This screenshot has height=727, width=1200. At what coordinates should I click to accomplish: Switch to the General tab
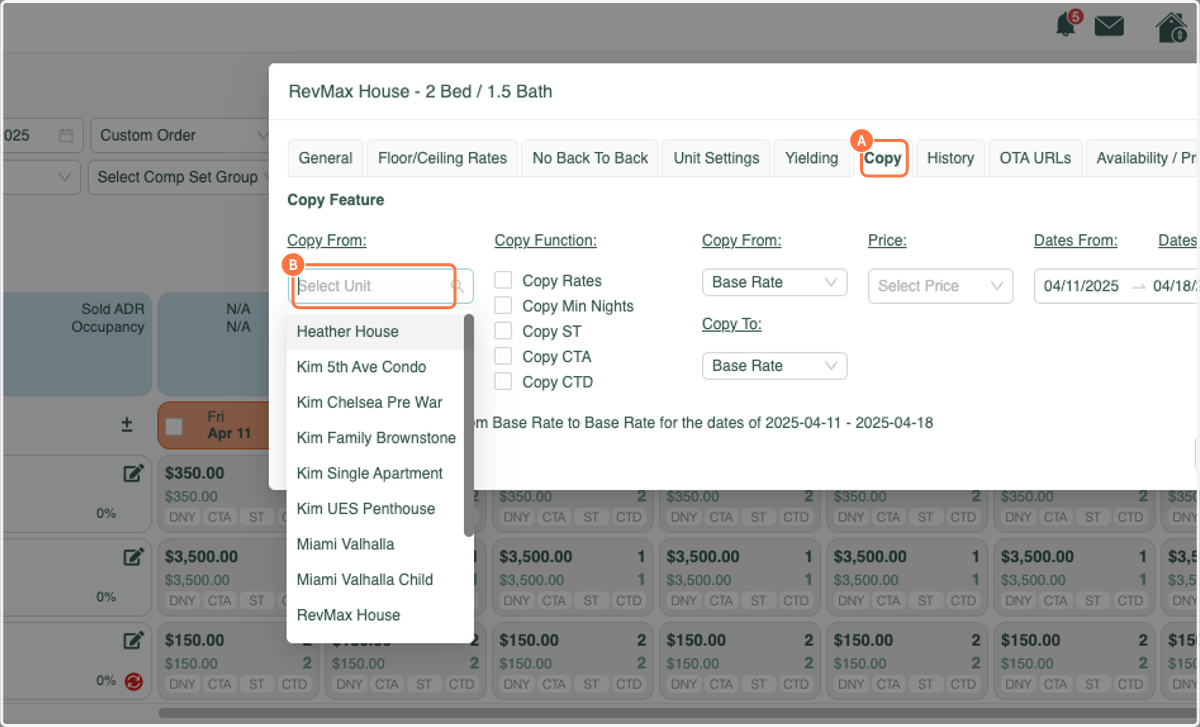coord(325,158)
